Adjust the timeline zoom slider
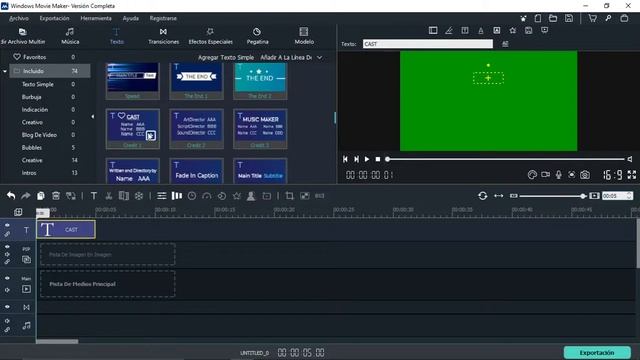 (x=553, y=196)
